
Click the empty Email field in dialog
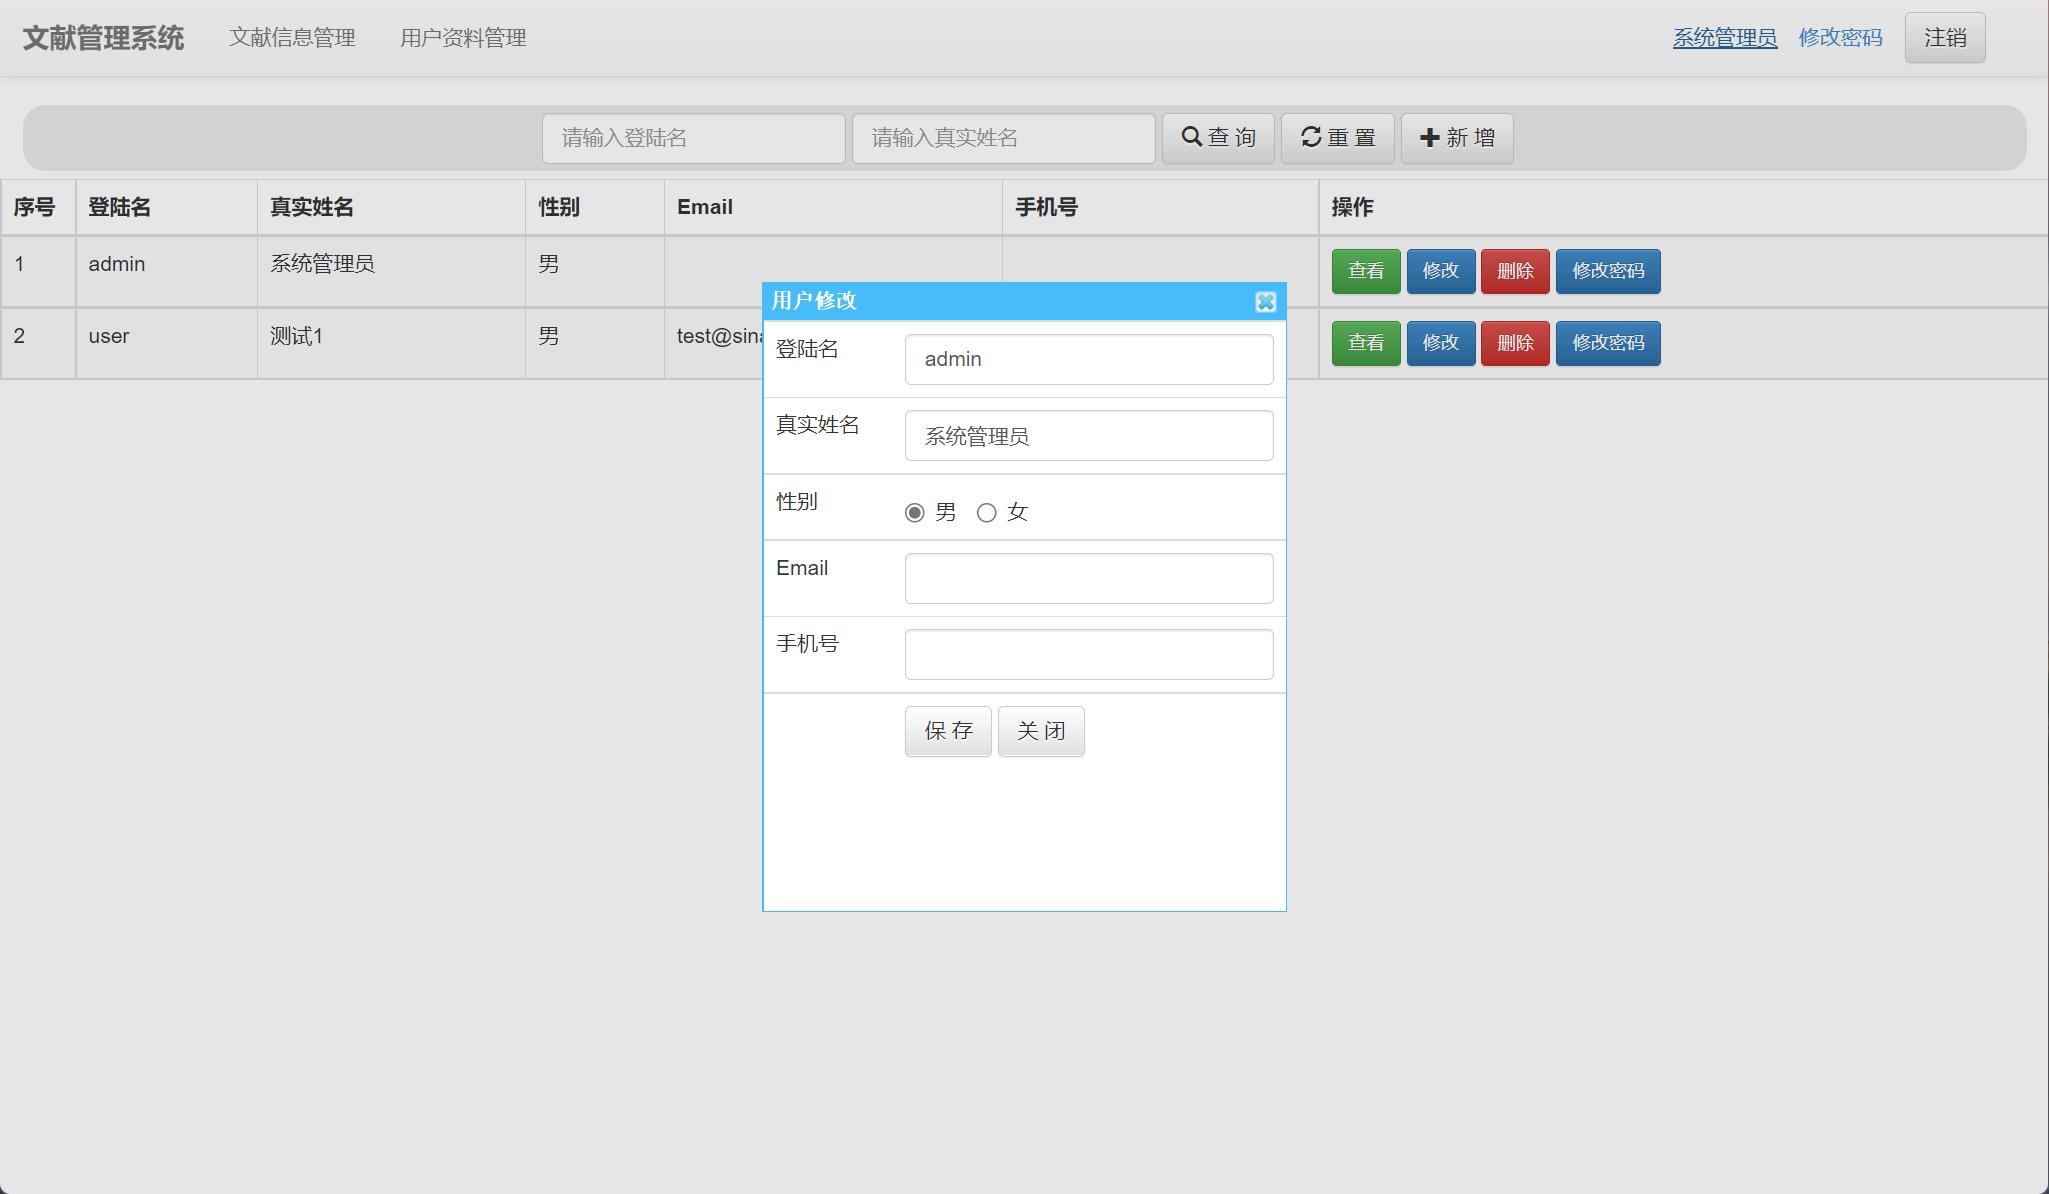click(x=1088, y=578)
